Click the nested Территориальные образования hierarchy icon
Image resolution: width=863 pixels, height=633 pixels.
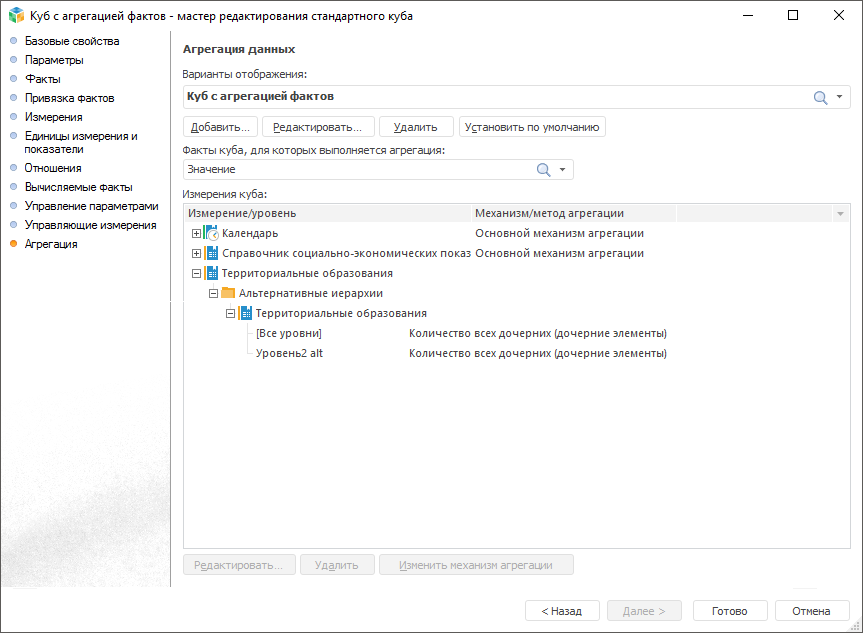click(x=245, y=313)
